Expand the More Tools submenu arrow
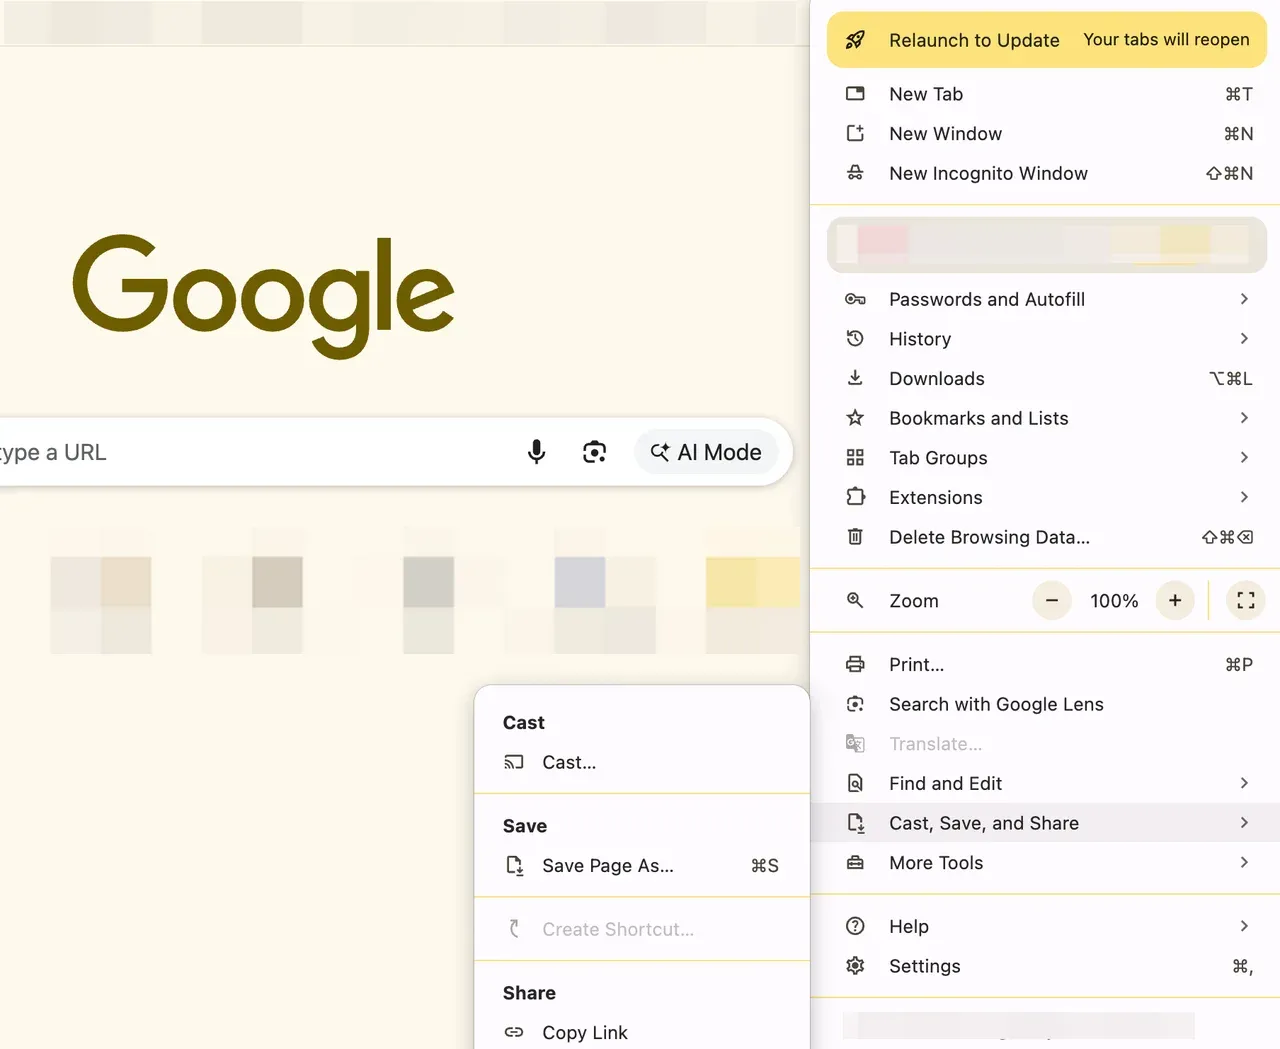This screenshot has height=1049, width=1280. [1244, 862]
